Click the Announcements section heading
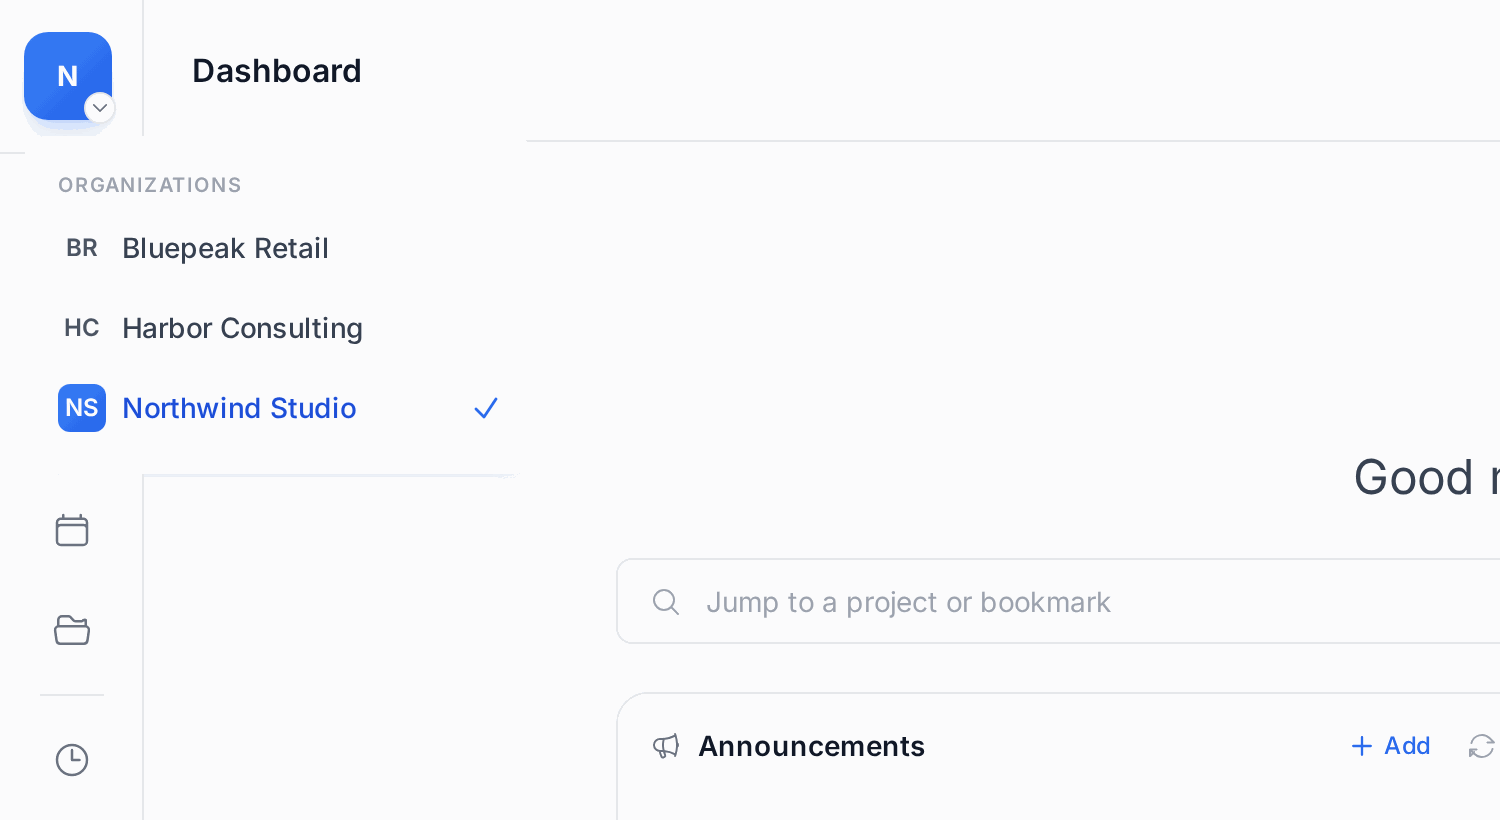The height and width of the screenshot is (820, 1500). (x=811, y=746)
